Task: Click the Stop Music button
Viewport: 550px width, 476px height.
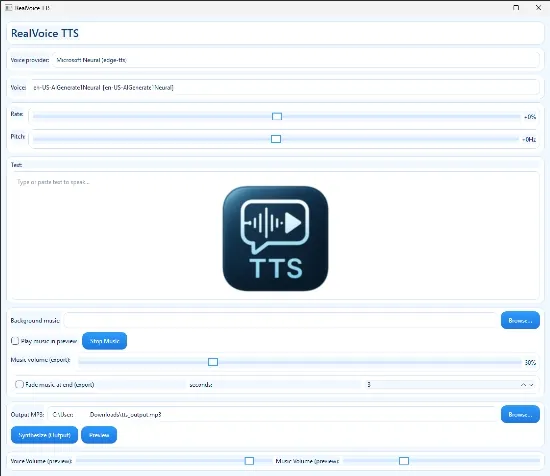Action: click(x=105, y=341)
